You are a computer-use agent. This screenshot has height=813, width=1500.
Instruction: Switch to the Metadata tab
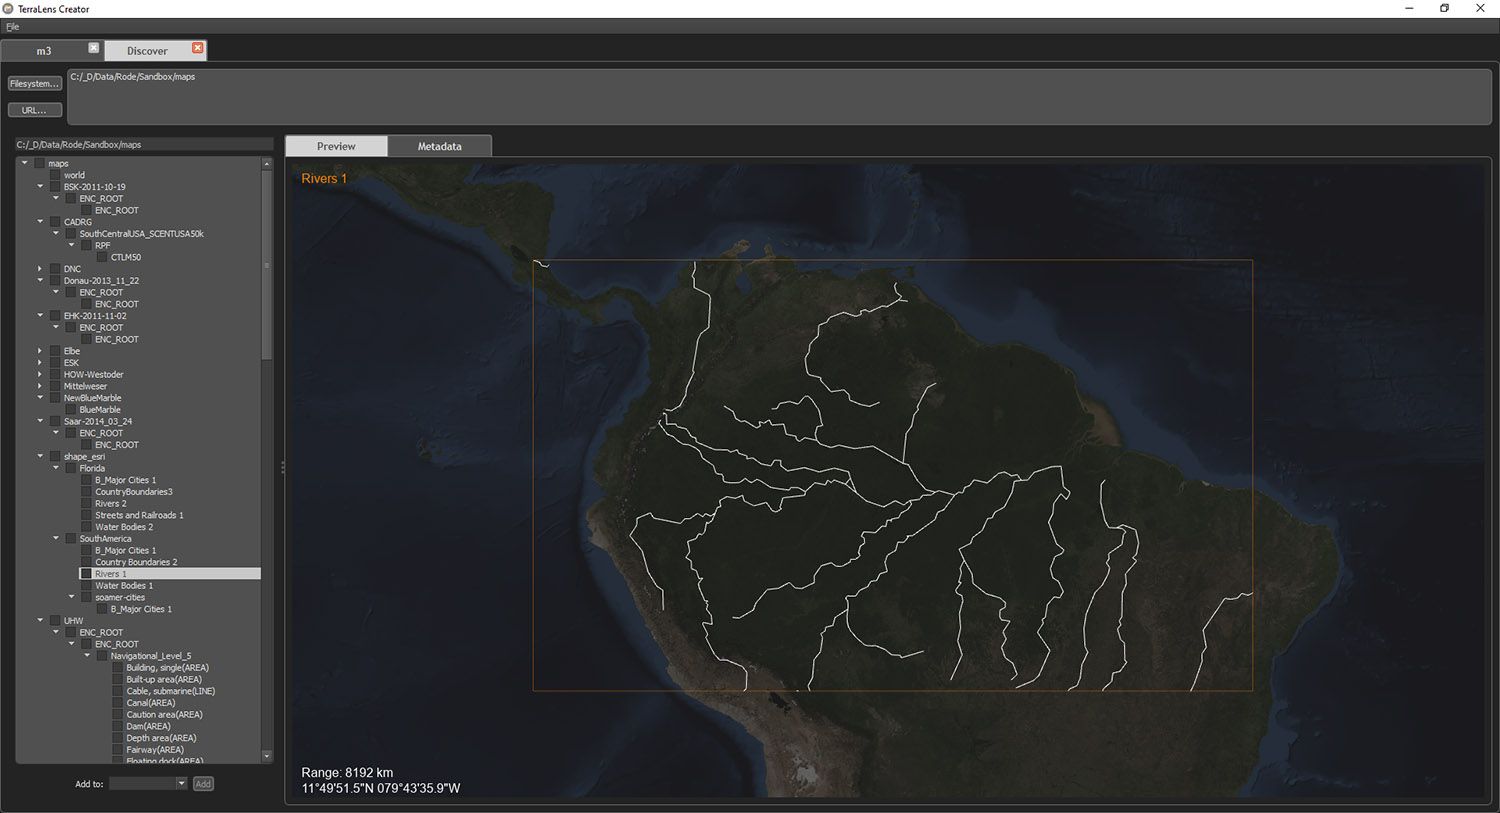point(440,146)
